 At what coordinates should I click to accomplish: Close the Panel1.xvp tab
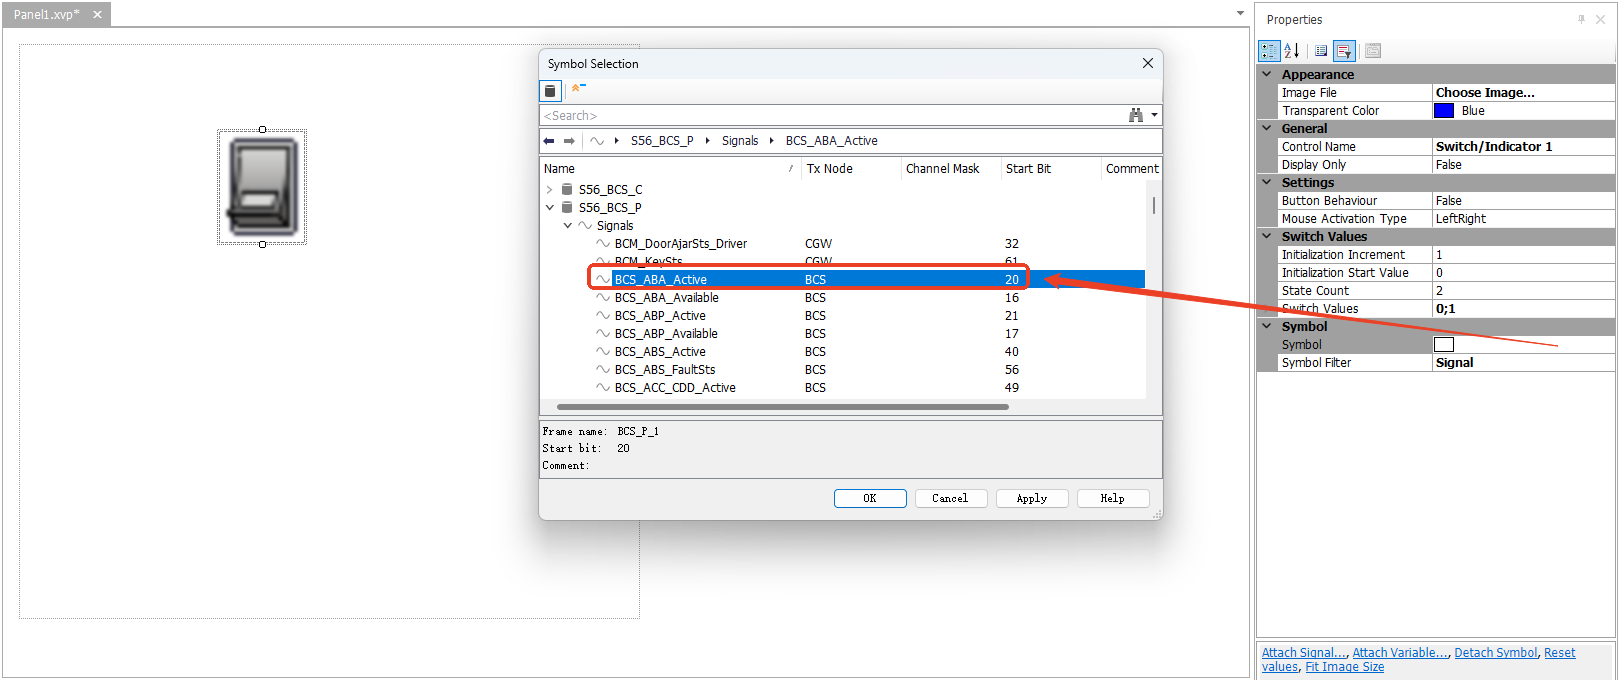click(97, 15)
